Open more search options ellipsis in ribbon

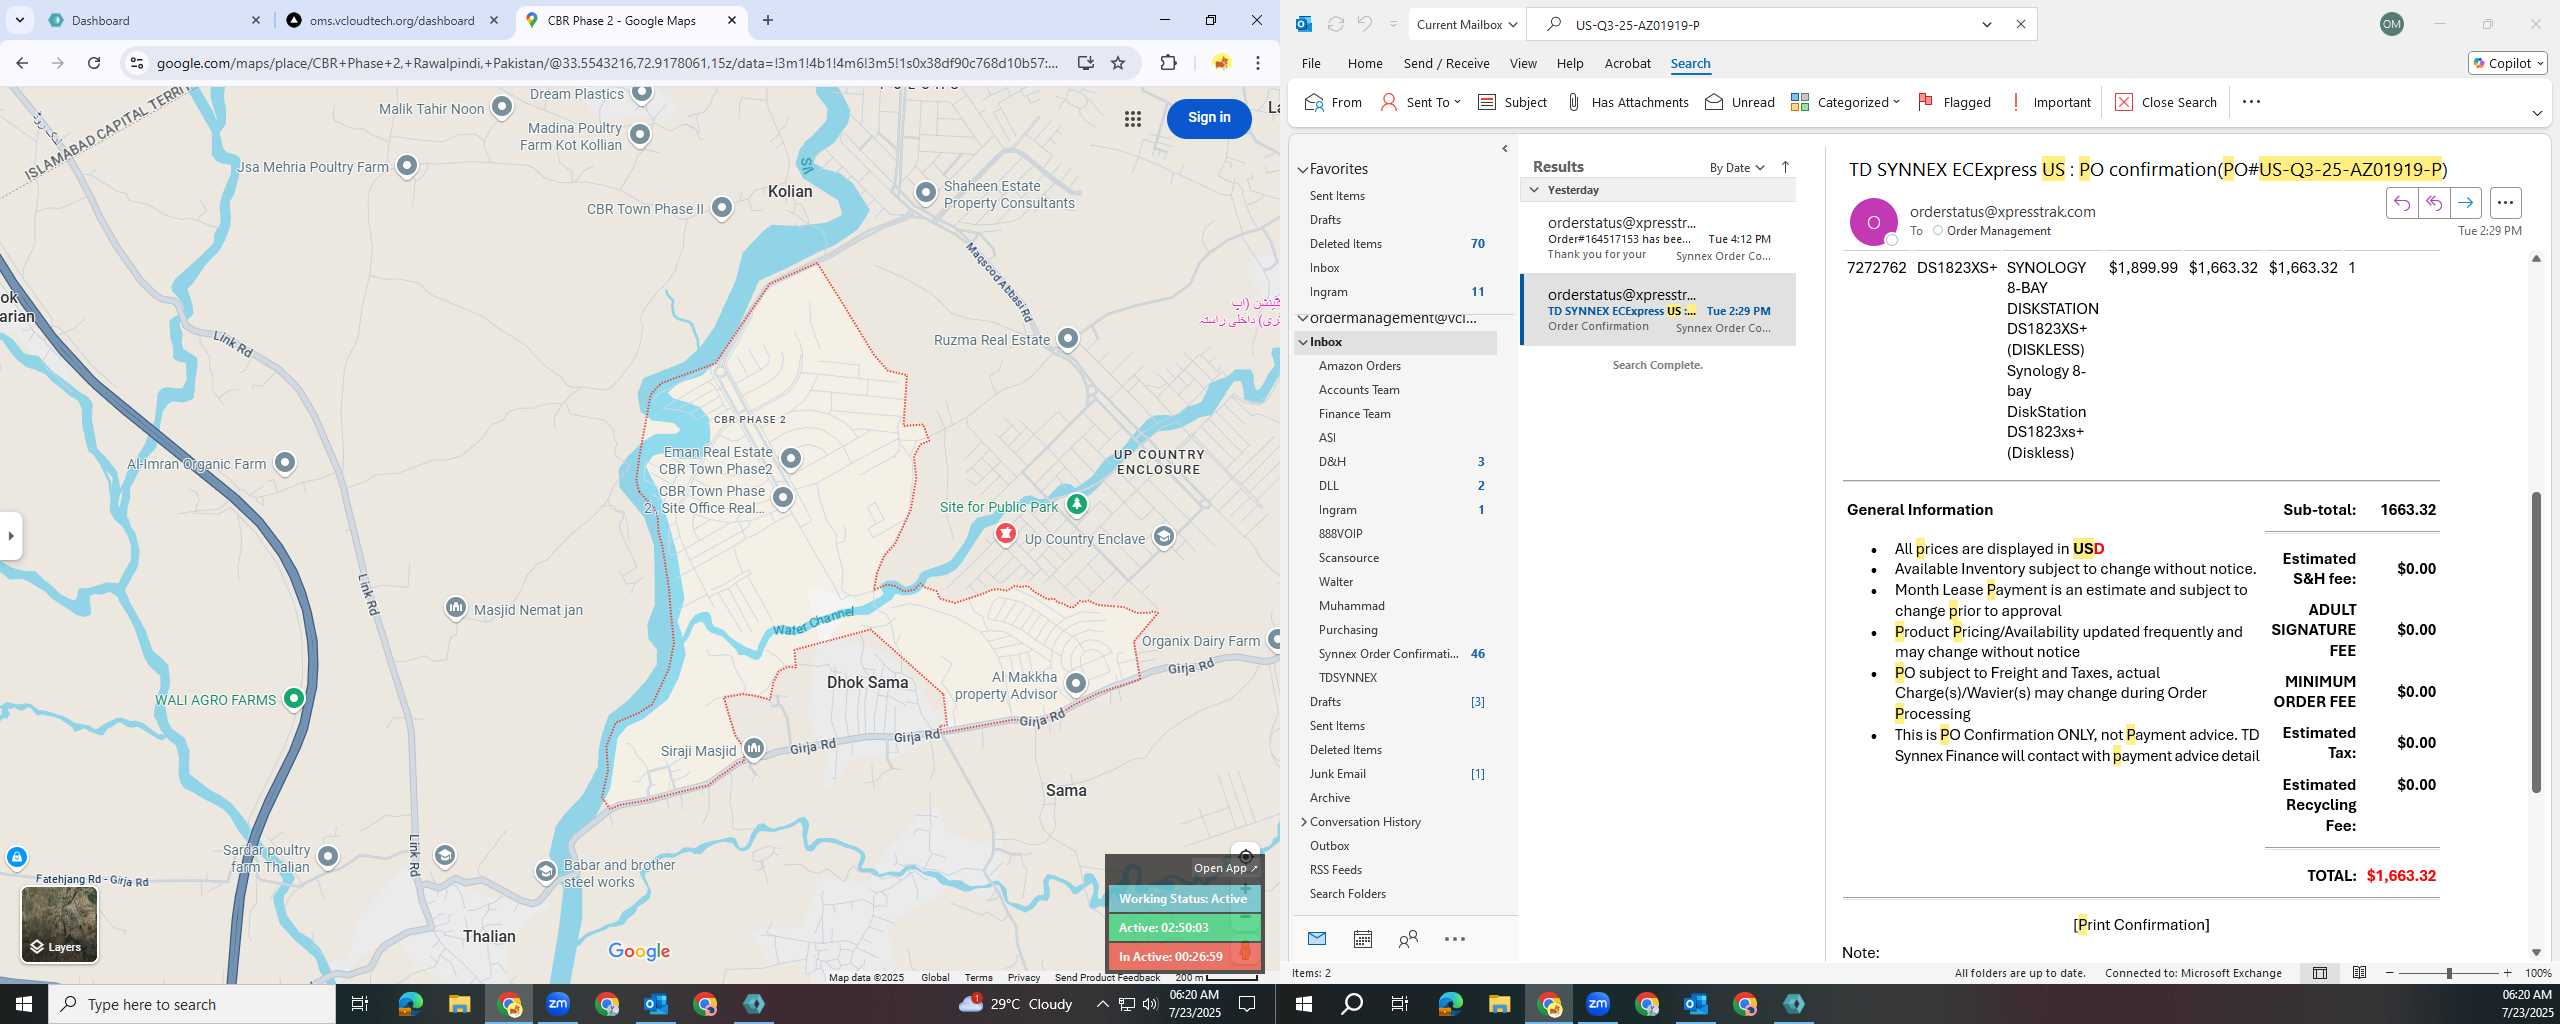click(x=2251, y=102)
